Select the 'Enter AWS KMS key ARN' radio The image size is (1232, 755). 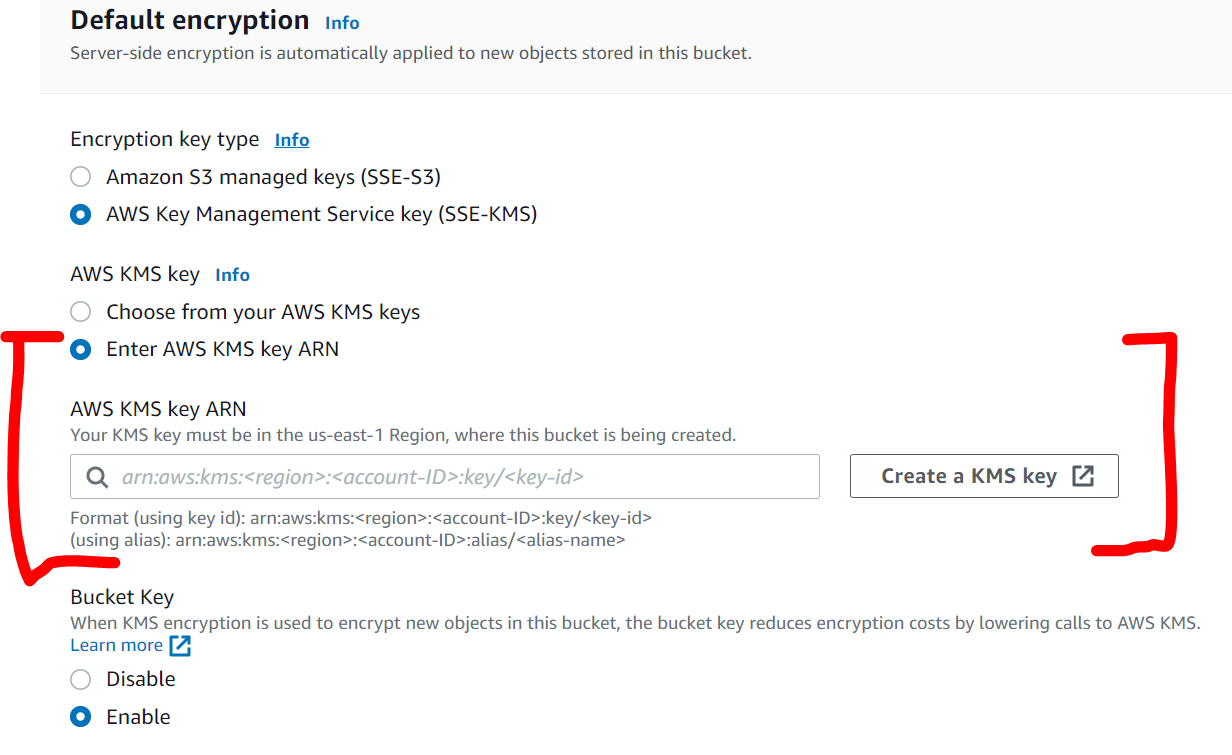[81, 349]
